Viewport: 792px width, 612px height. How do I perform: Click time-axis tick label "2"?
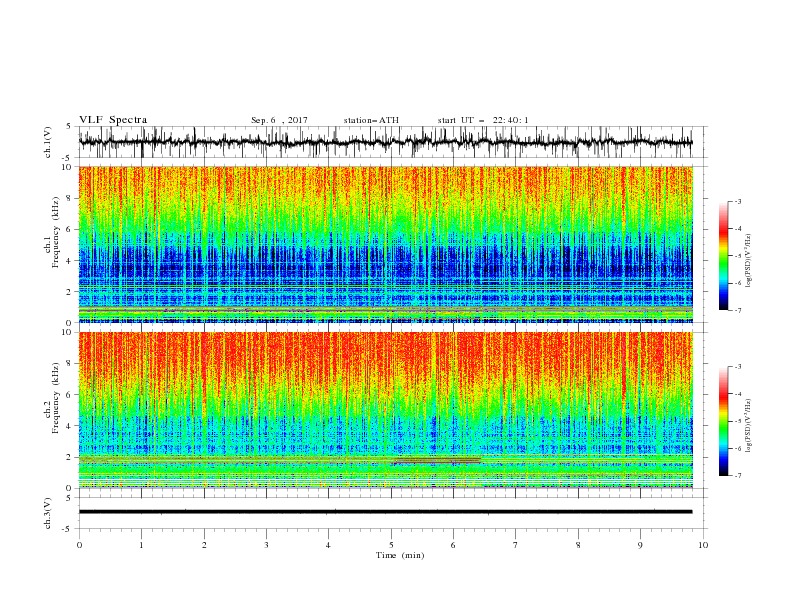204,545
